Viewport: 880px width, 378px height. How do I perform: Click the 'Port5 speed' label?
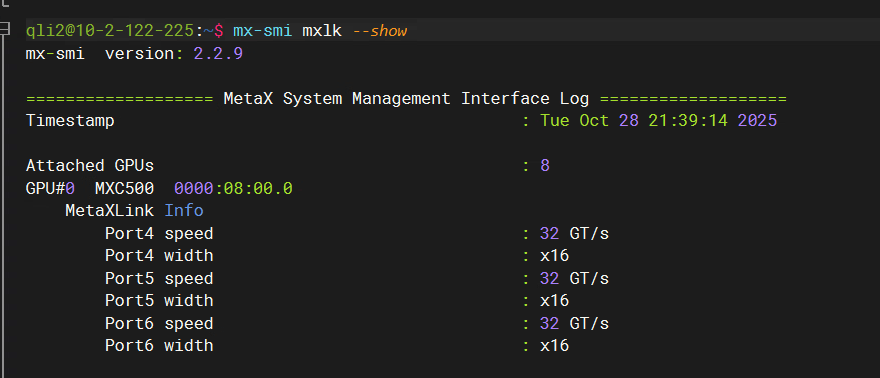159,278
